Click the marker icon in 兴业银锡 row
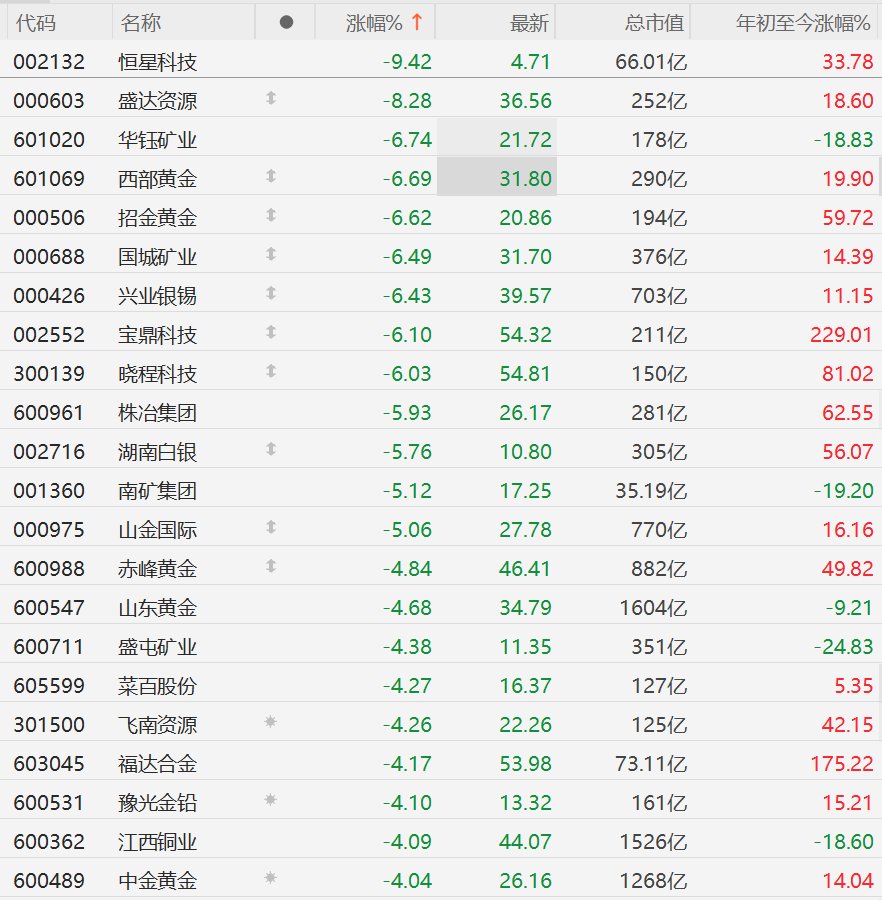Screen dimensions: 882x900 pyautogui.click(x=271, y=294)
